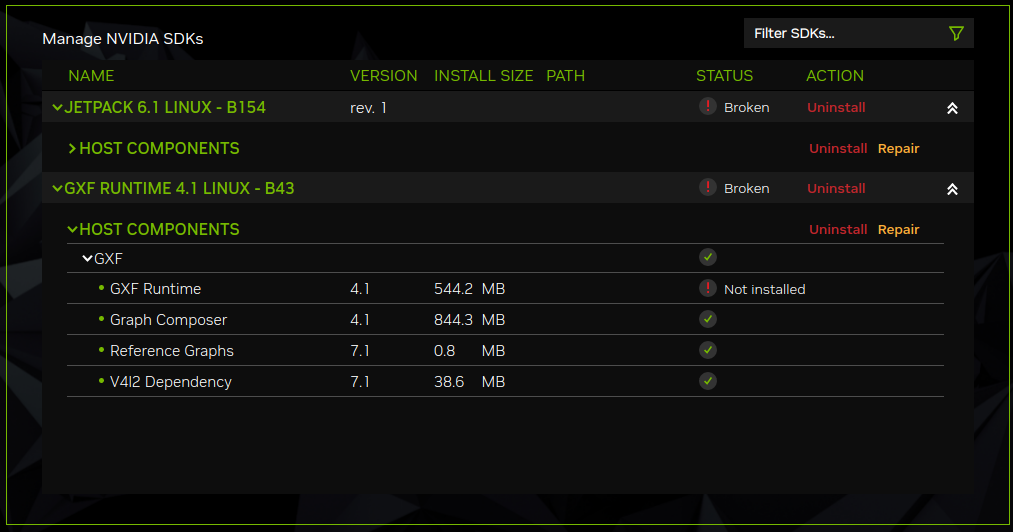Uninstall GXF Runtime's Host Components
The width and height of the screenshot is (1013, 532).
tap(838, 229)
